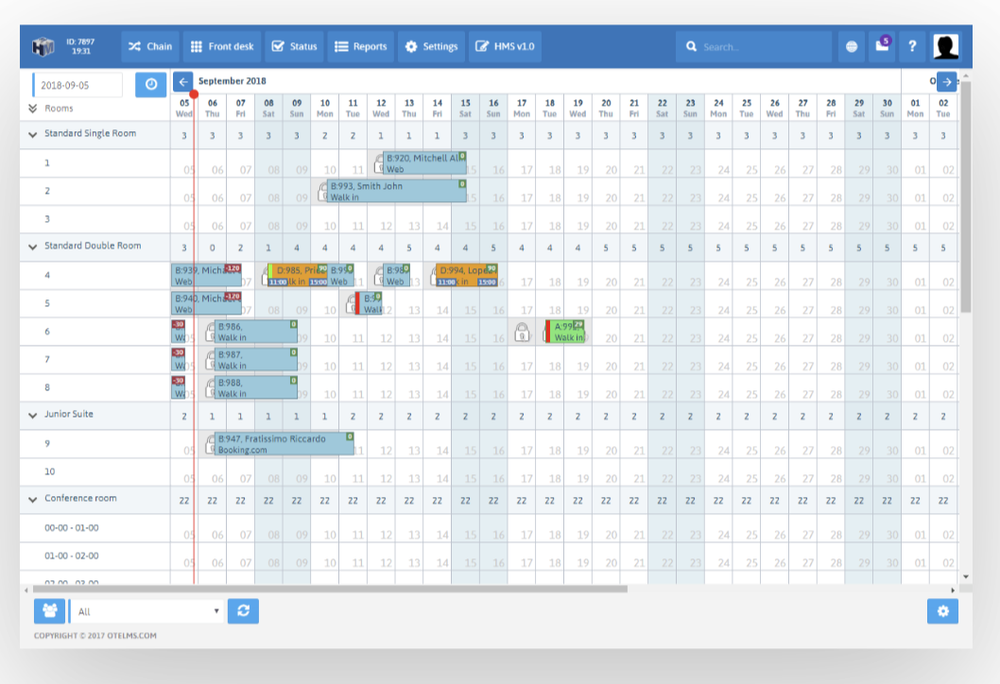Open booking B:940 in room 5
Image resolution: width=1000 pixels, height=684 pixels.
[x=206, y=303]
